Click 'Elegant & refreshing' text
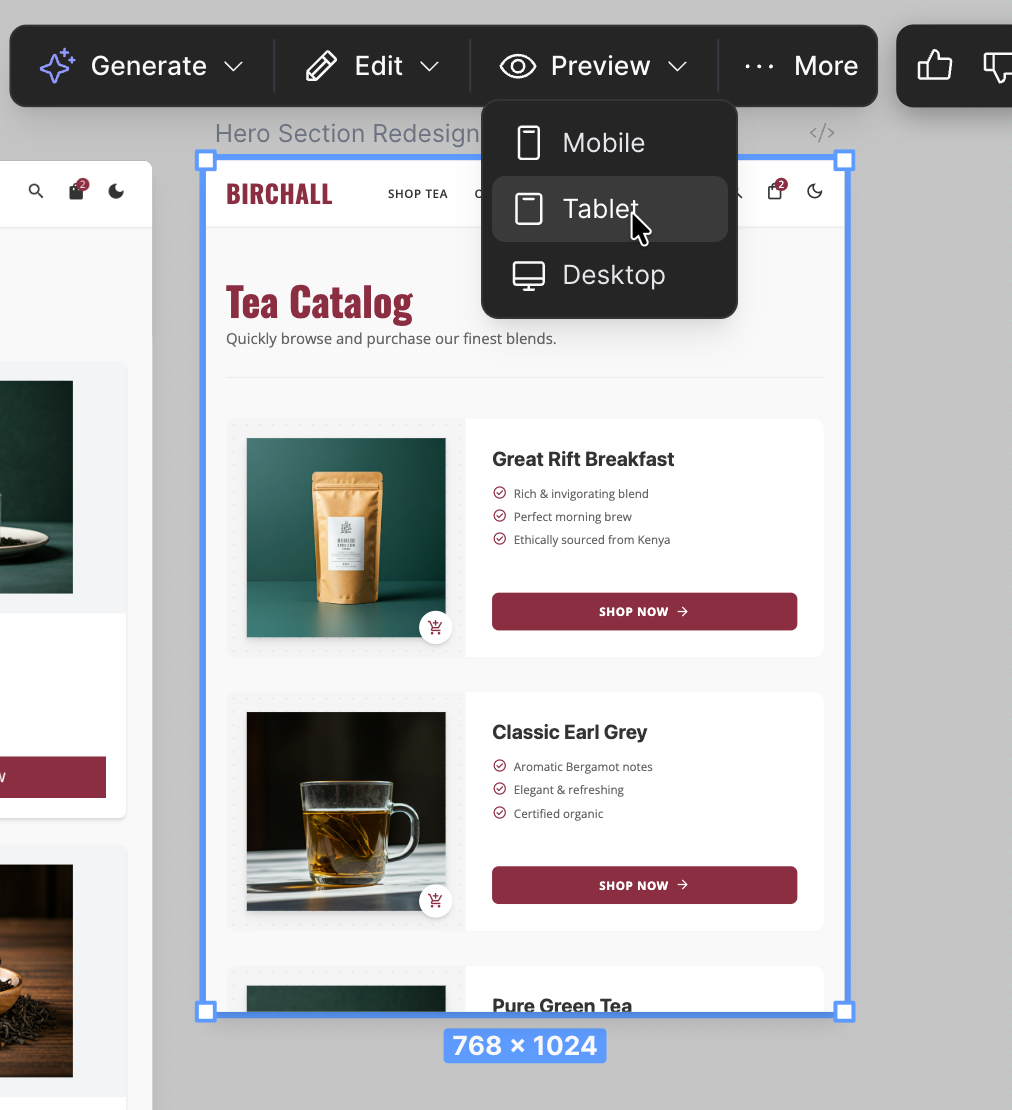This screenshot has width=1012, height=1110. coord(568,790)
